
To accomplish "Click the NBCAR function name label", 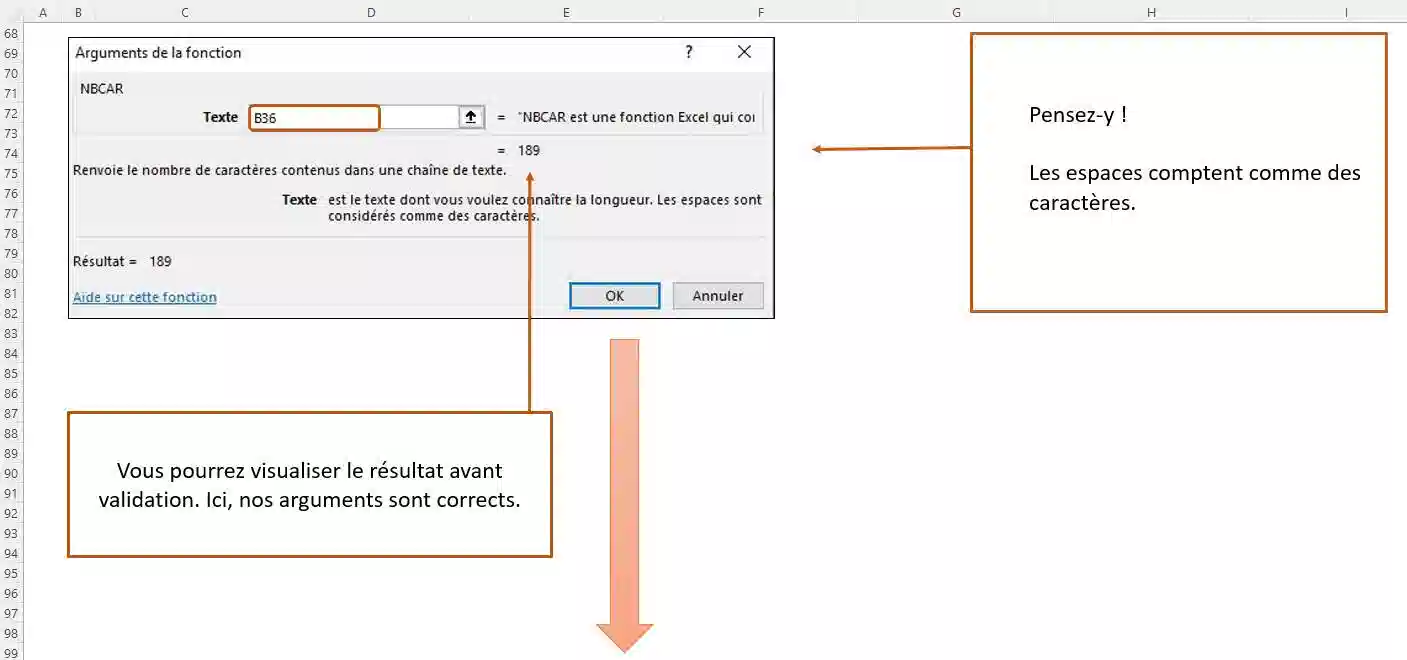I will tap(102, 88).
